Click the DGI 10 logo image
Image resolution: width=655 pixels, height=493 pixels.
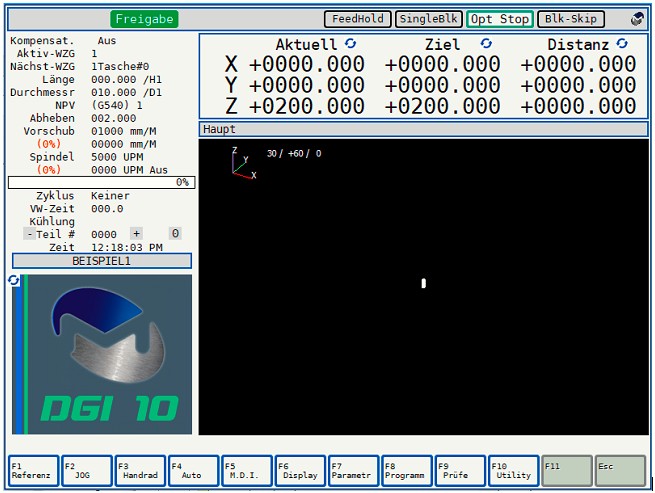tap(102, 354)
